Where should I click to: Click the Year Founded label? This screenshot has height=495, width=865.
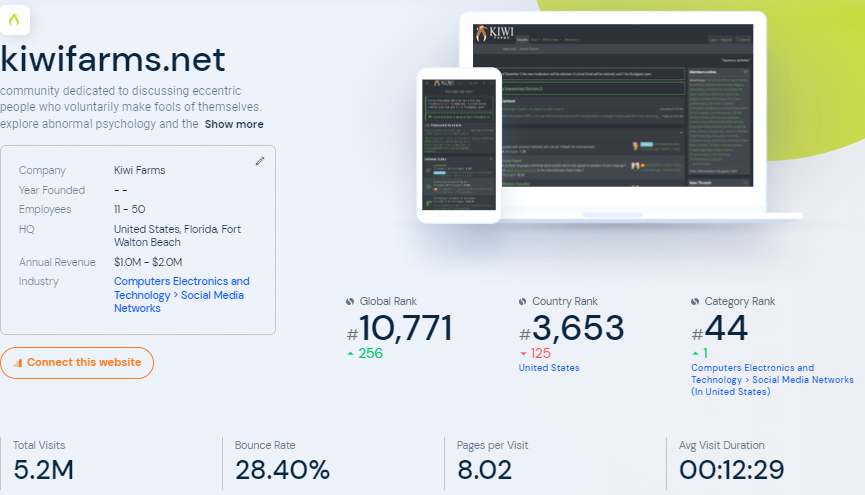pyautogui.click(x=52, y=190)
